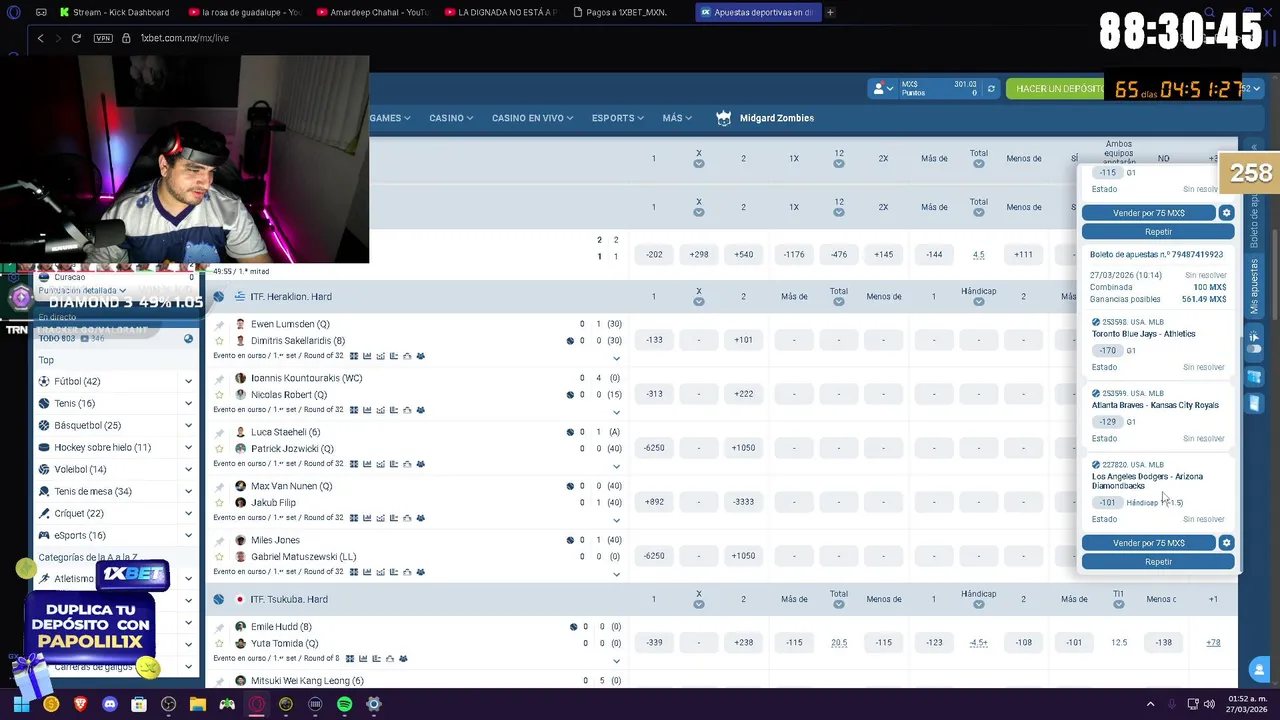Select -339 odds for Emile Hudd
The height and width of the screenshot is (720, 1280).
tap(654, 643)
